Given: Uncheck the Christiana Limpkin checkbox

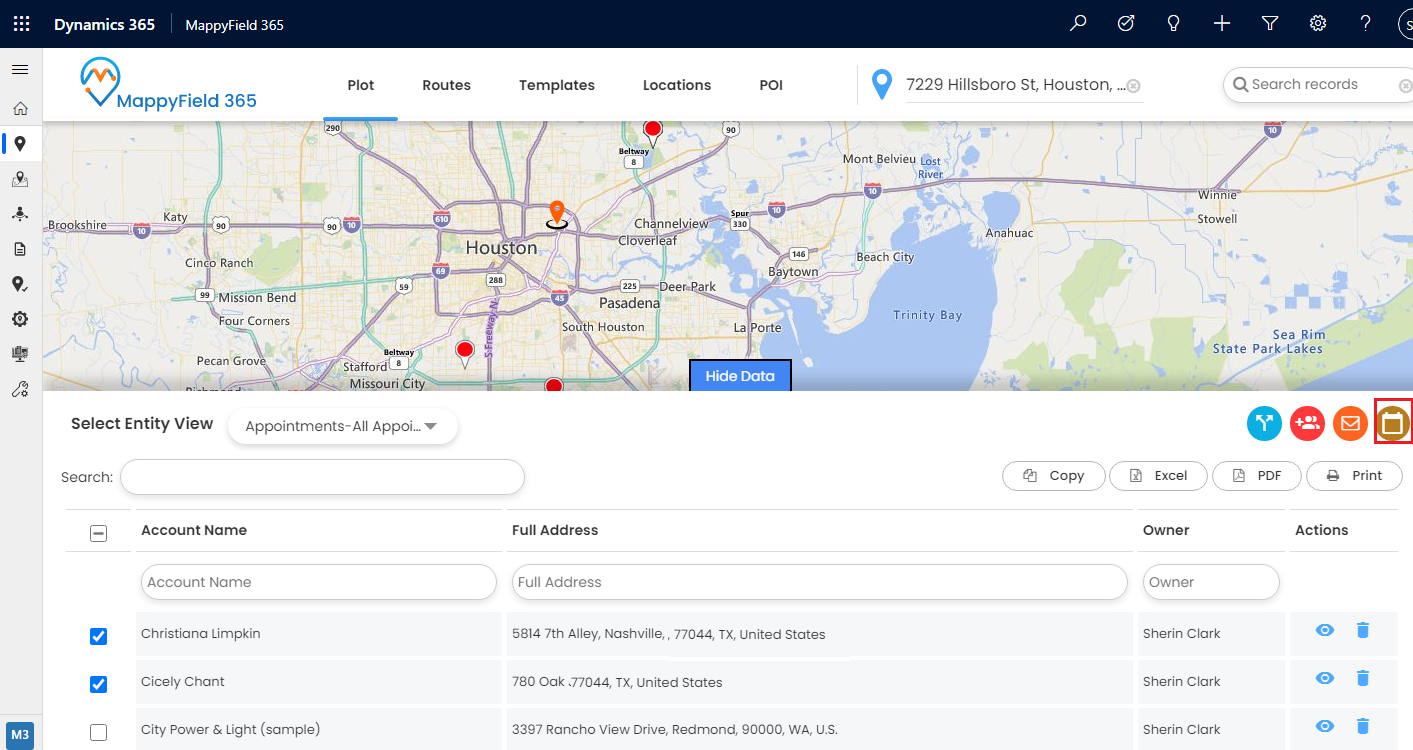Looking at the screenshot, I should (x=98, y=636).
